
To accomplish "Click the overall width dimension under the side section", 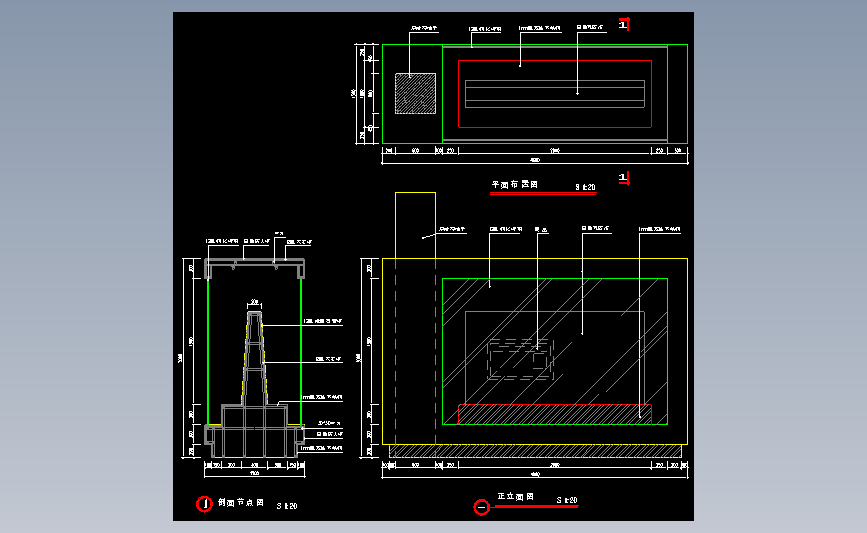I will pyautogui.click(x=254, y=473).
